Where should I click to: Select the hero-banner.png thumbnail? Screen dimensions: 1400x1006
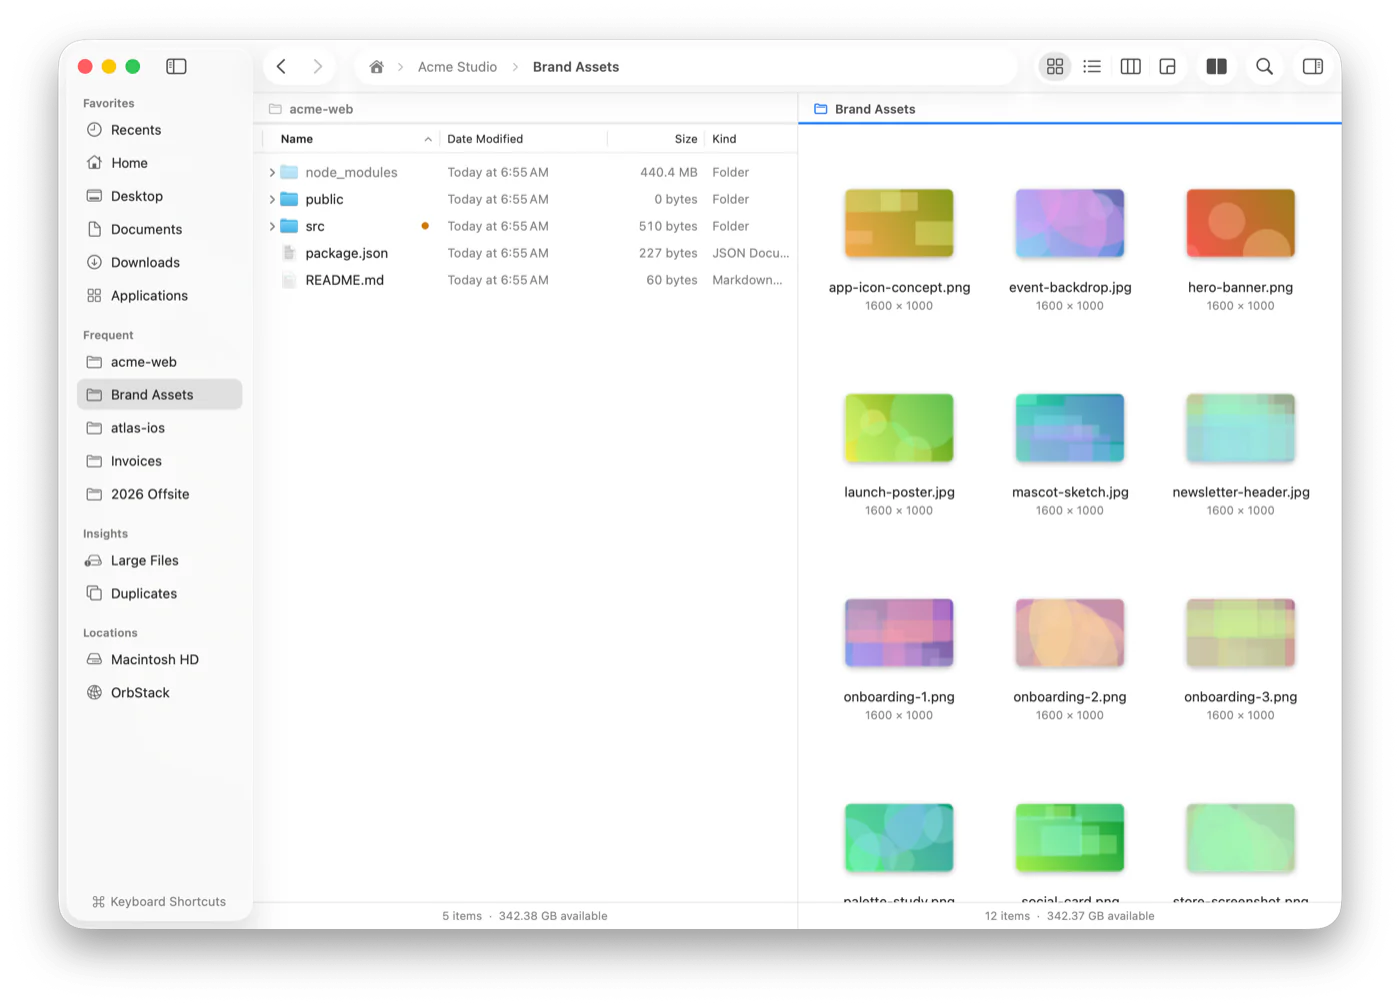pyautogui.click(x=1240, y=223)
